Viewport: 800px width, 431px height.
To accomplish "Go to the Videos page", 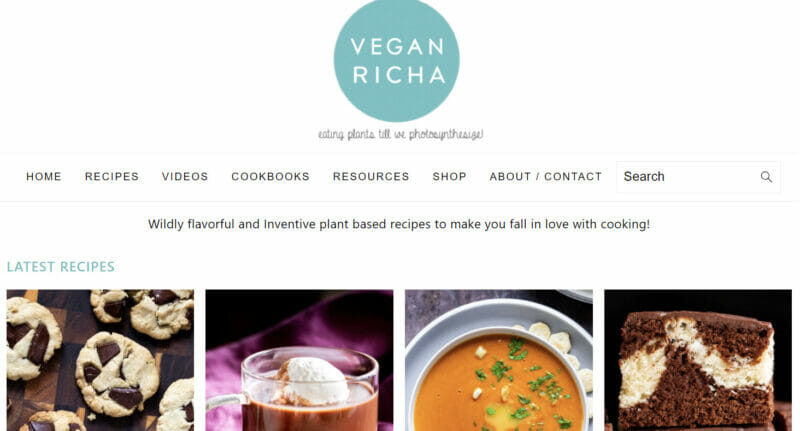I will point(185,176).
